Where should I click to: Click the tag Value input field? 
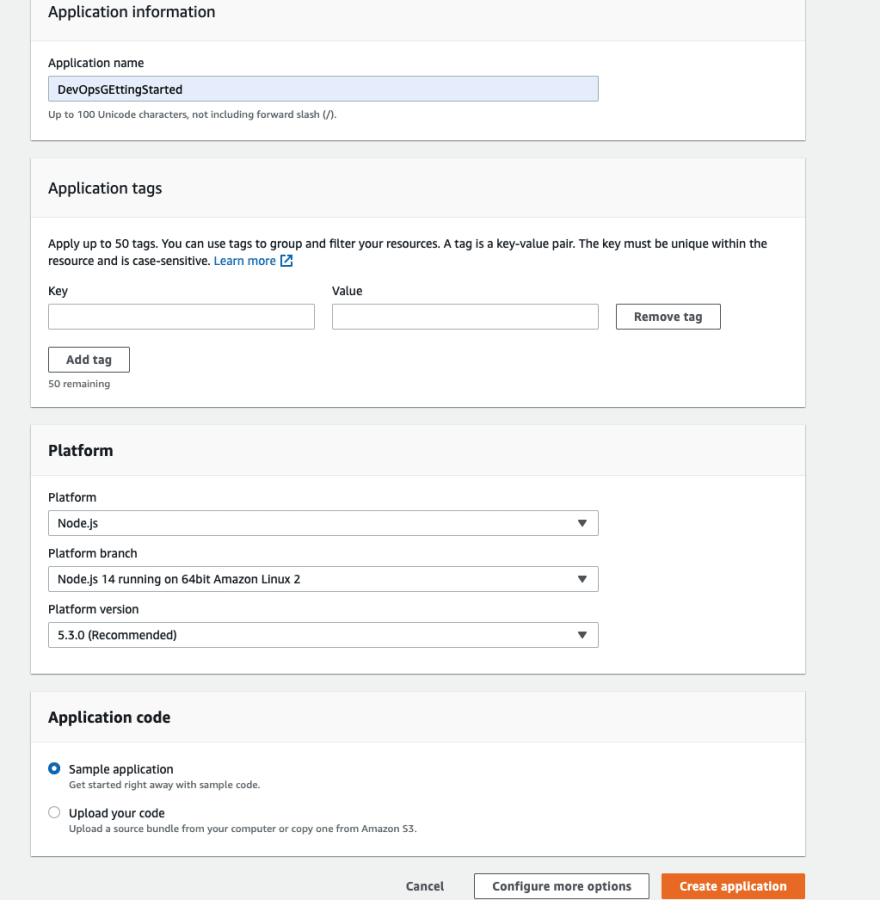(x=465, y=317)
